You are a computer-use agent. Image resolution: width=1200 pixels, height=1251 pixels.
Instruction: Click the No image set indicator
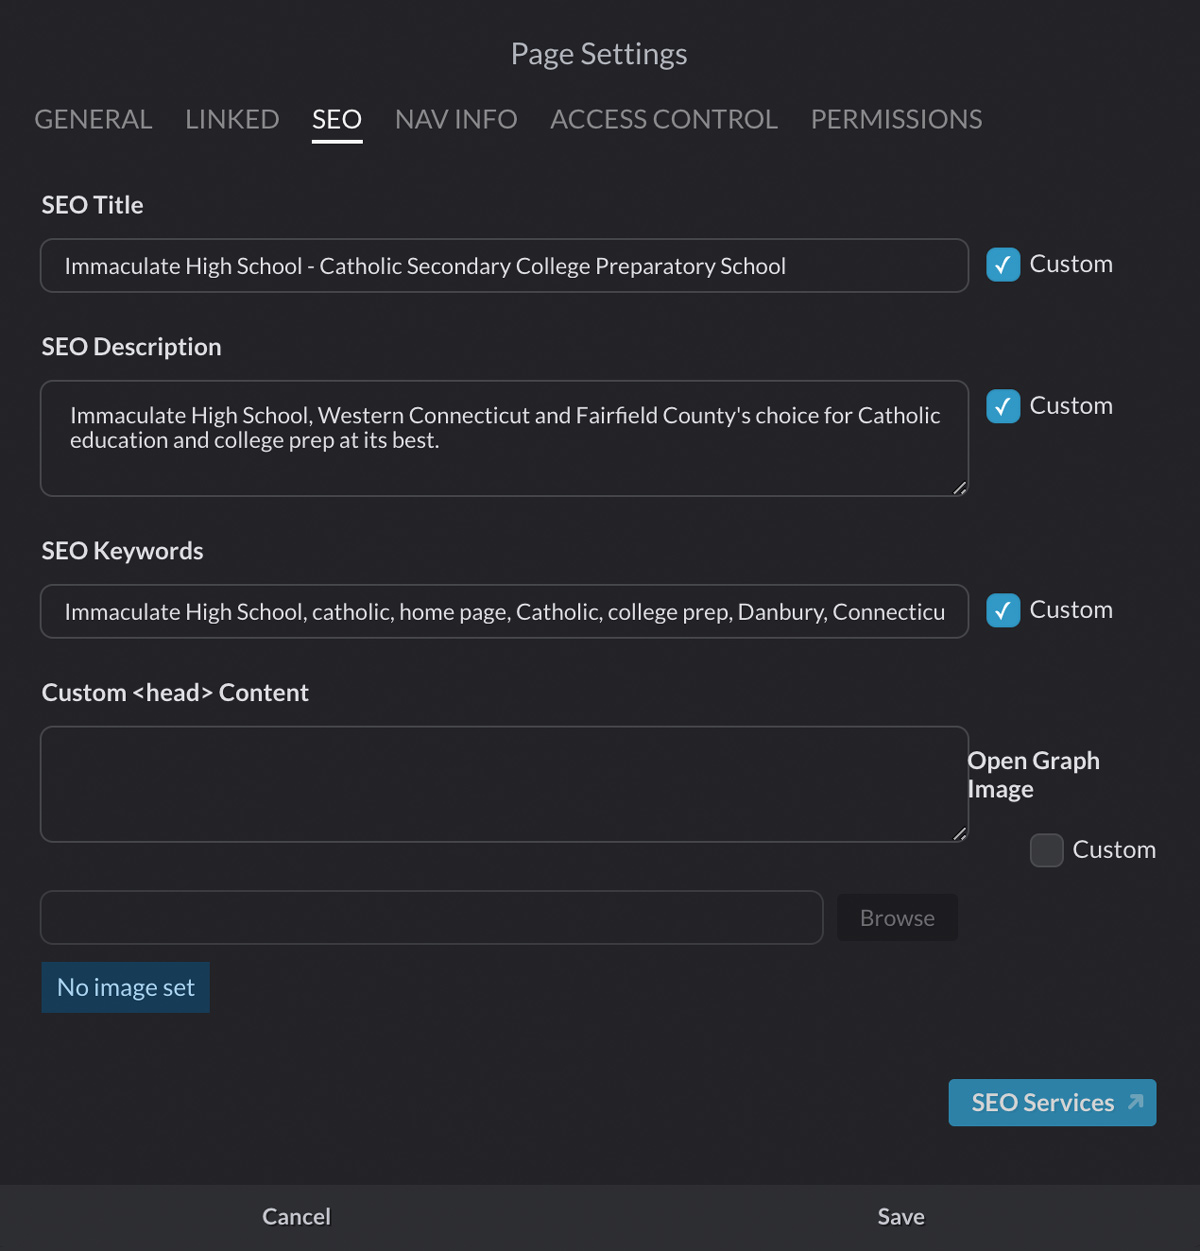125,987
